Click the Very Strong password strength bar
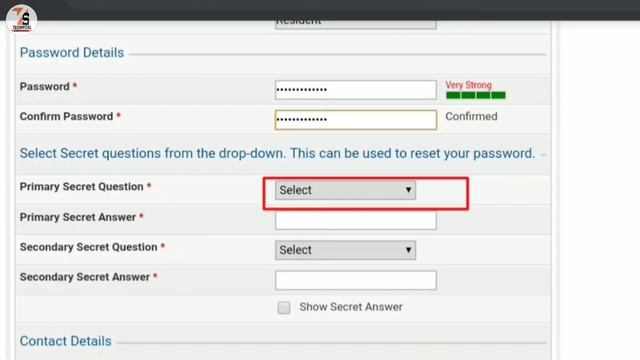 tap(476, 96)
